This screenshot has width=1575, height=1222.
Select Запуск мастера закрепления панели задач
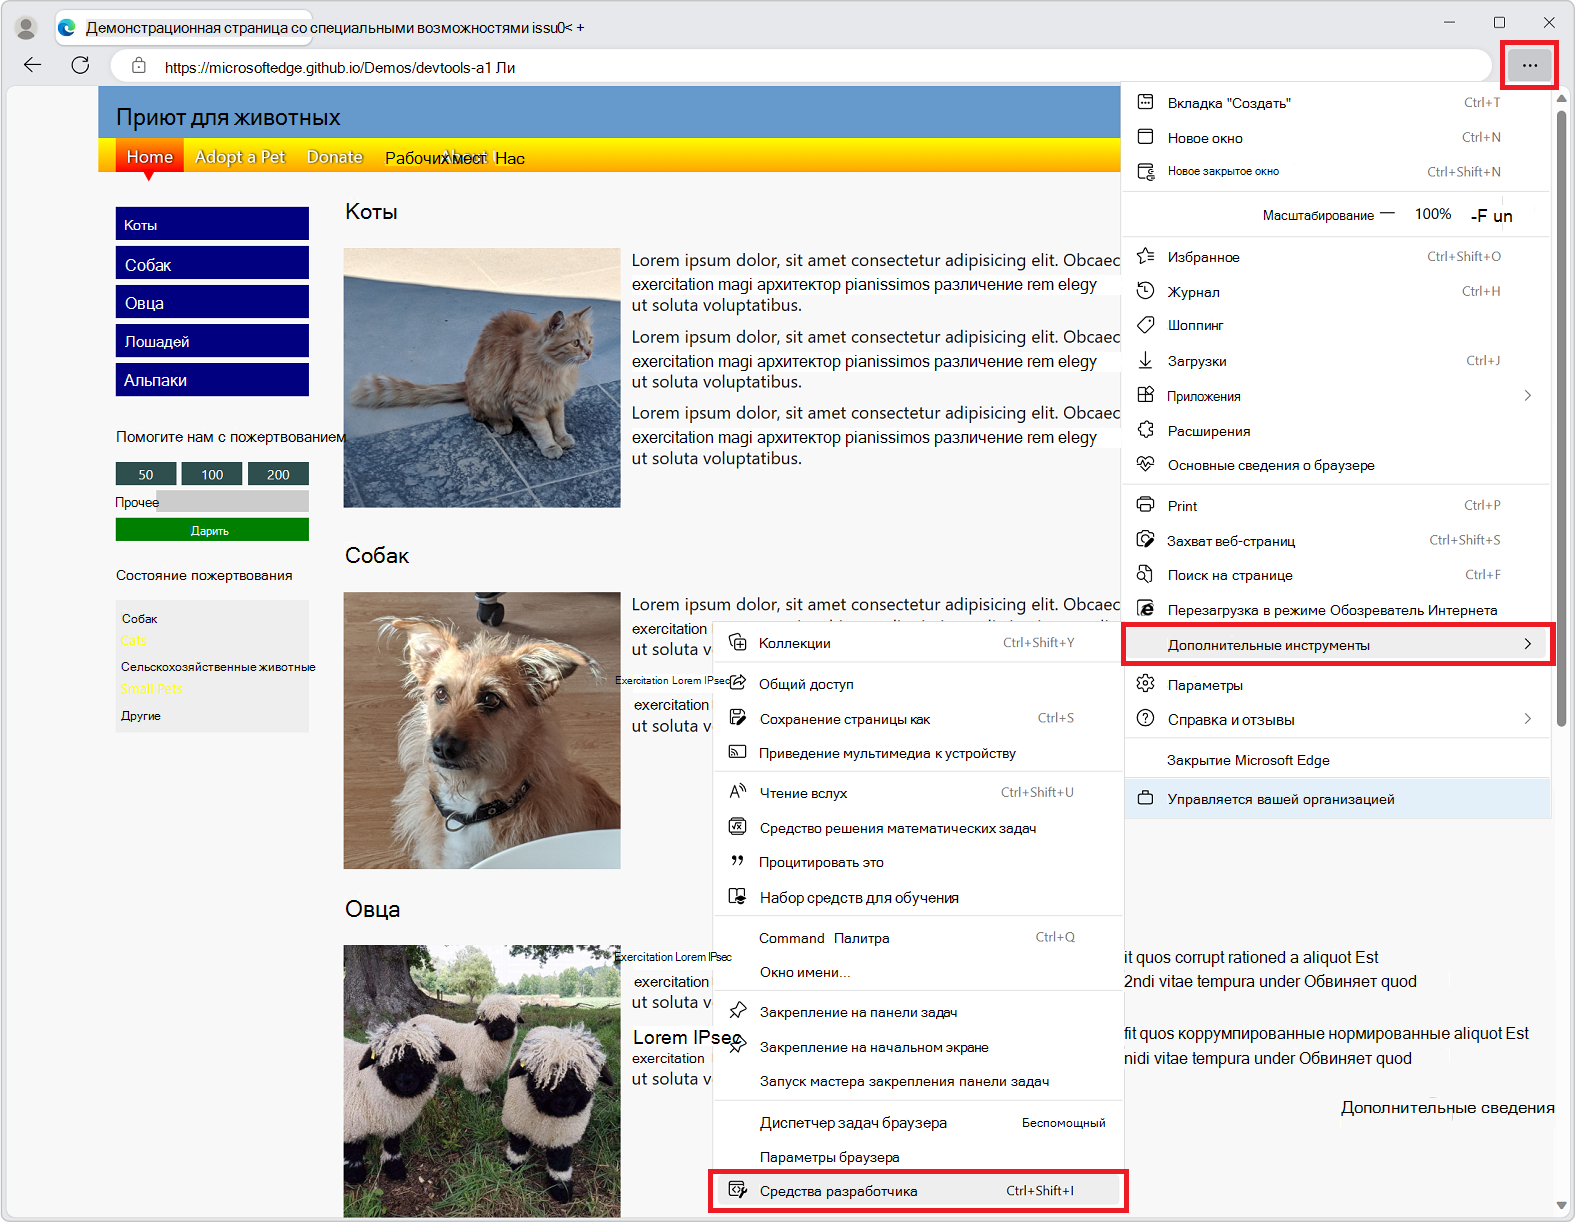point(918,1081)
